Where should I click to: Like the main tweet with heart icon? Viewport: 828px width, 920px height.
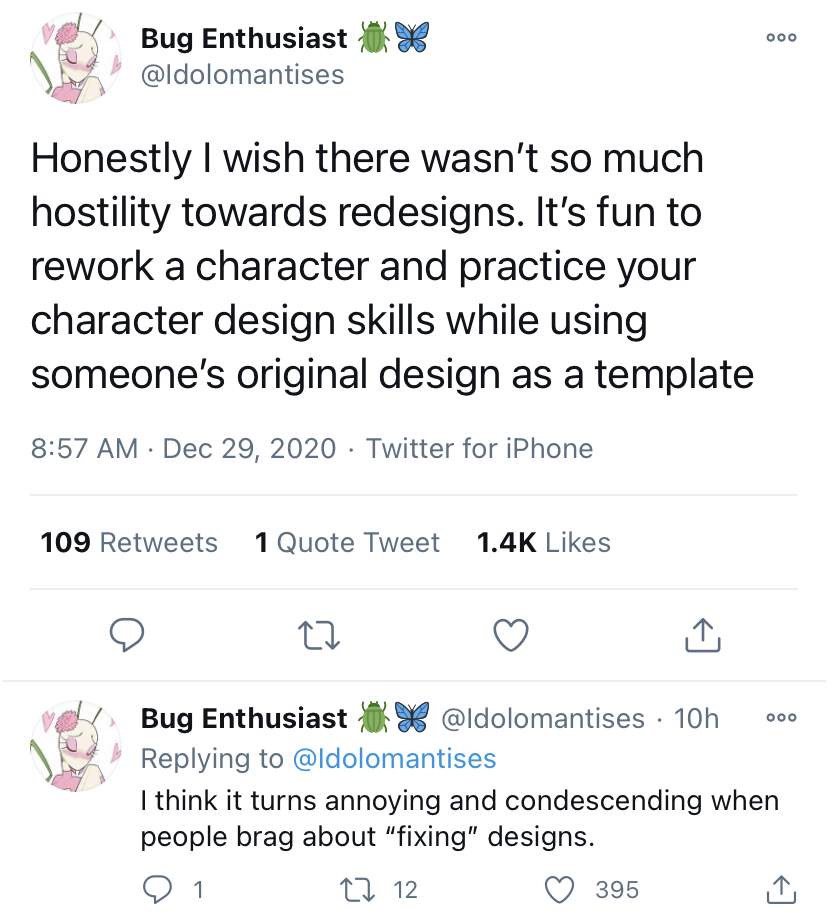coord(511,635)
